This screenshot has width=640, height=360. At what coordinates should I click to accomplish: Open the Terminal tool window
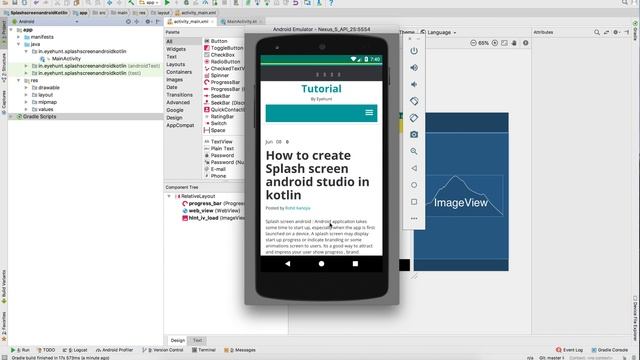tap(204, 350)
